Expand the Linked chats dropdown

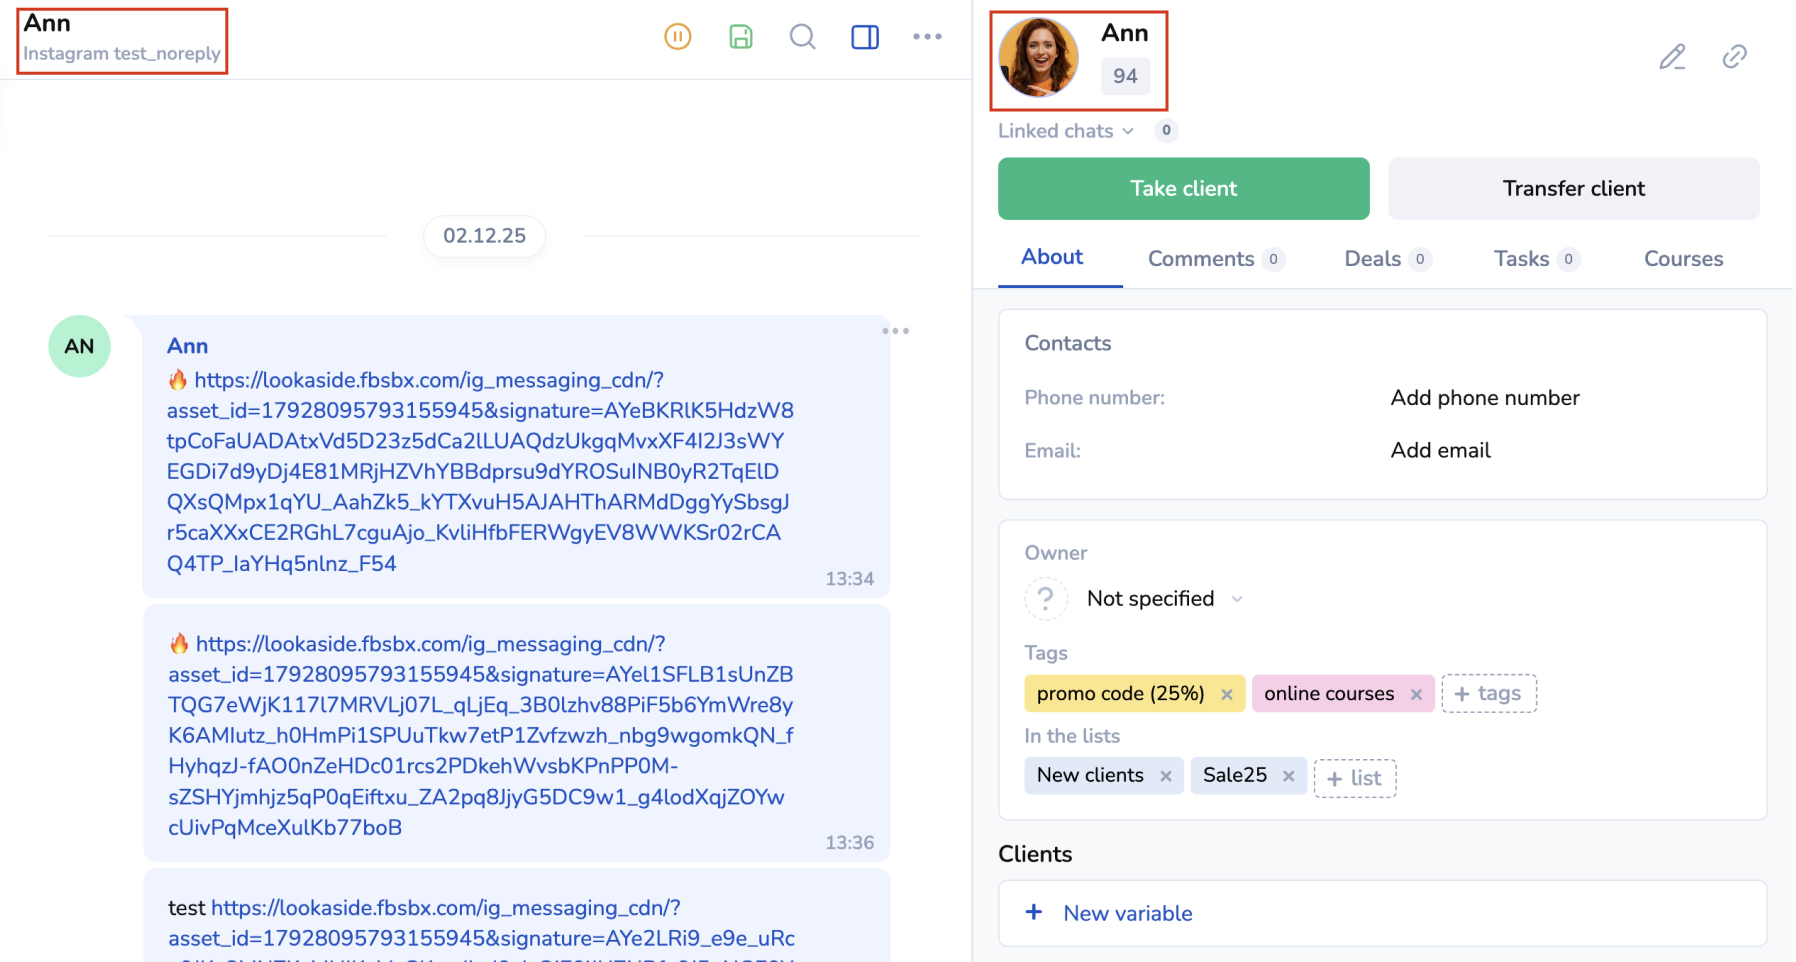point(1066,131)
